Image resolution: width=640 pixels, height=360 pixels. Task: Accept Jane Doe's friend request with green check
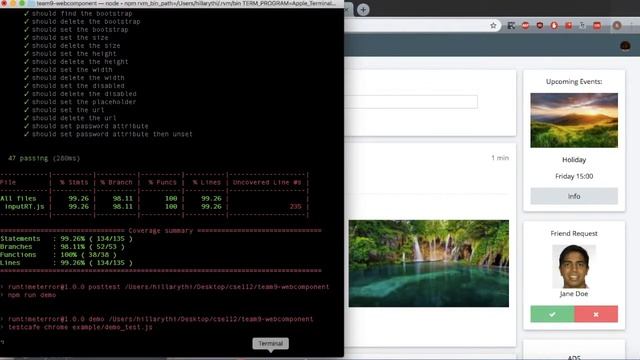tap(552, 314)
